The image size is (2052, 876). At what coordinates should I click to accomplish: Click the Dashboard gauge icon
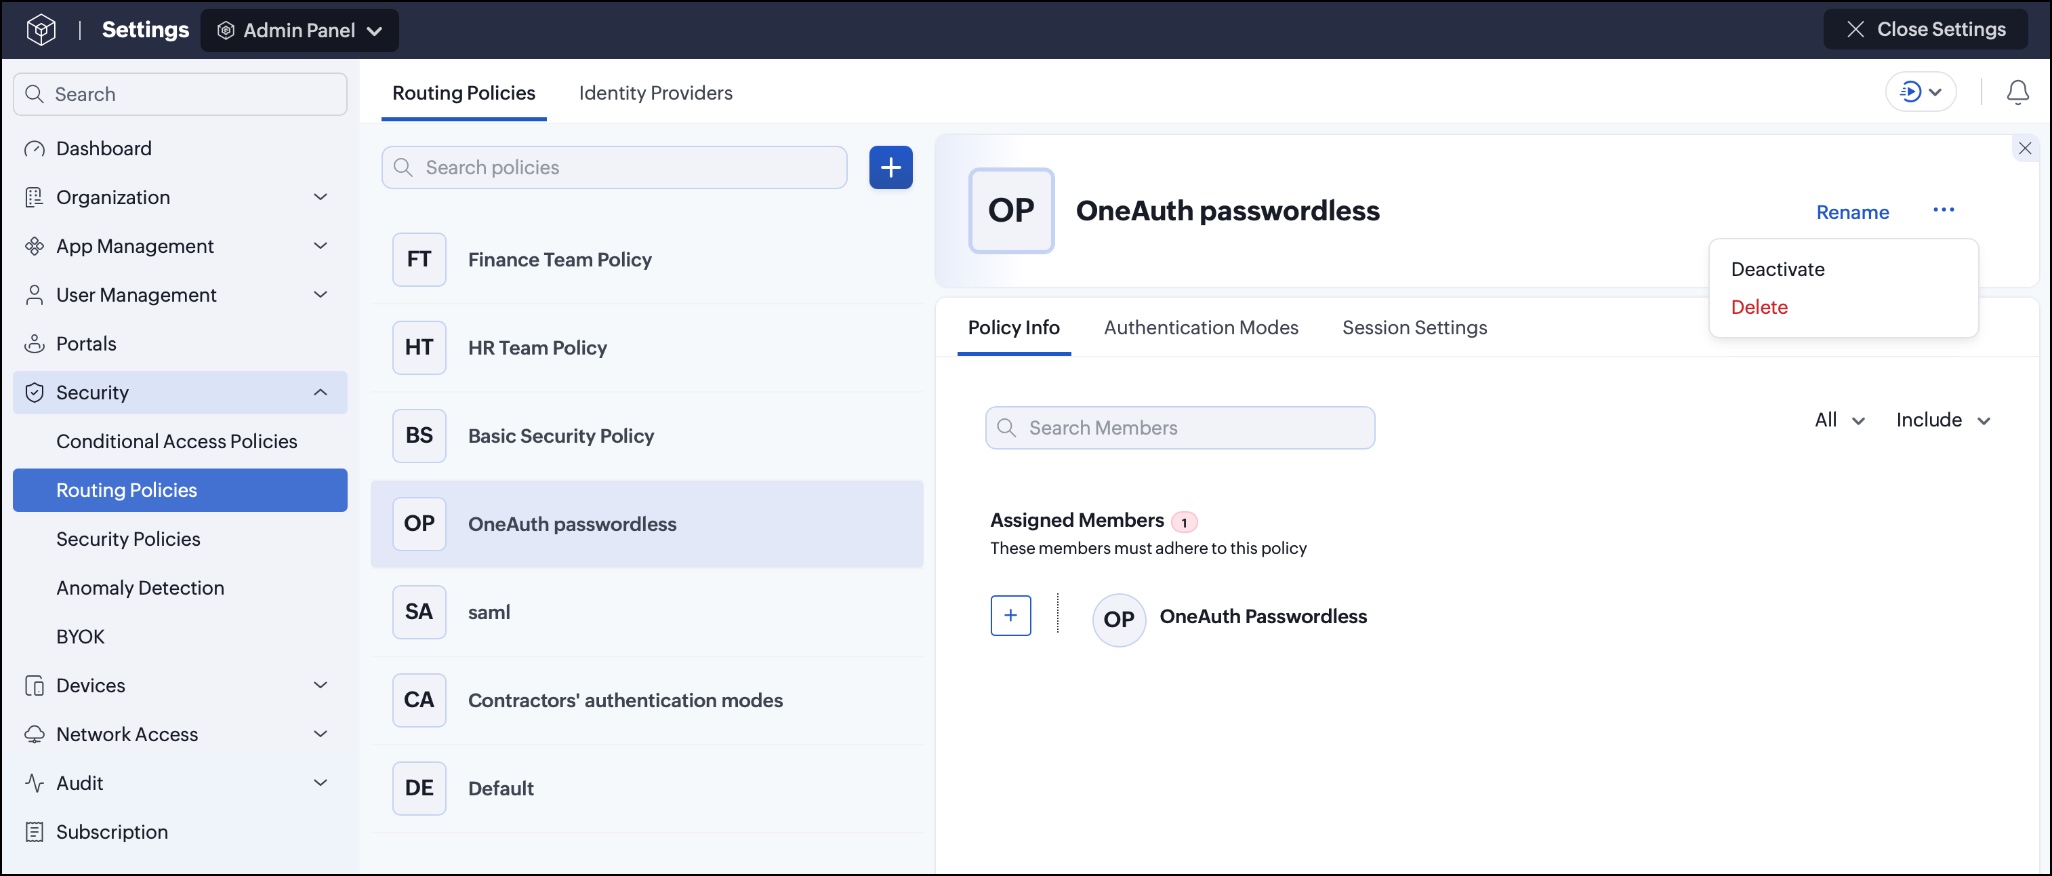pos(35,149)
